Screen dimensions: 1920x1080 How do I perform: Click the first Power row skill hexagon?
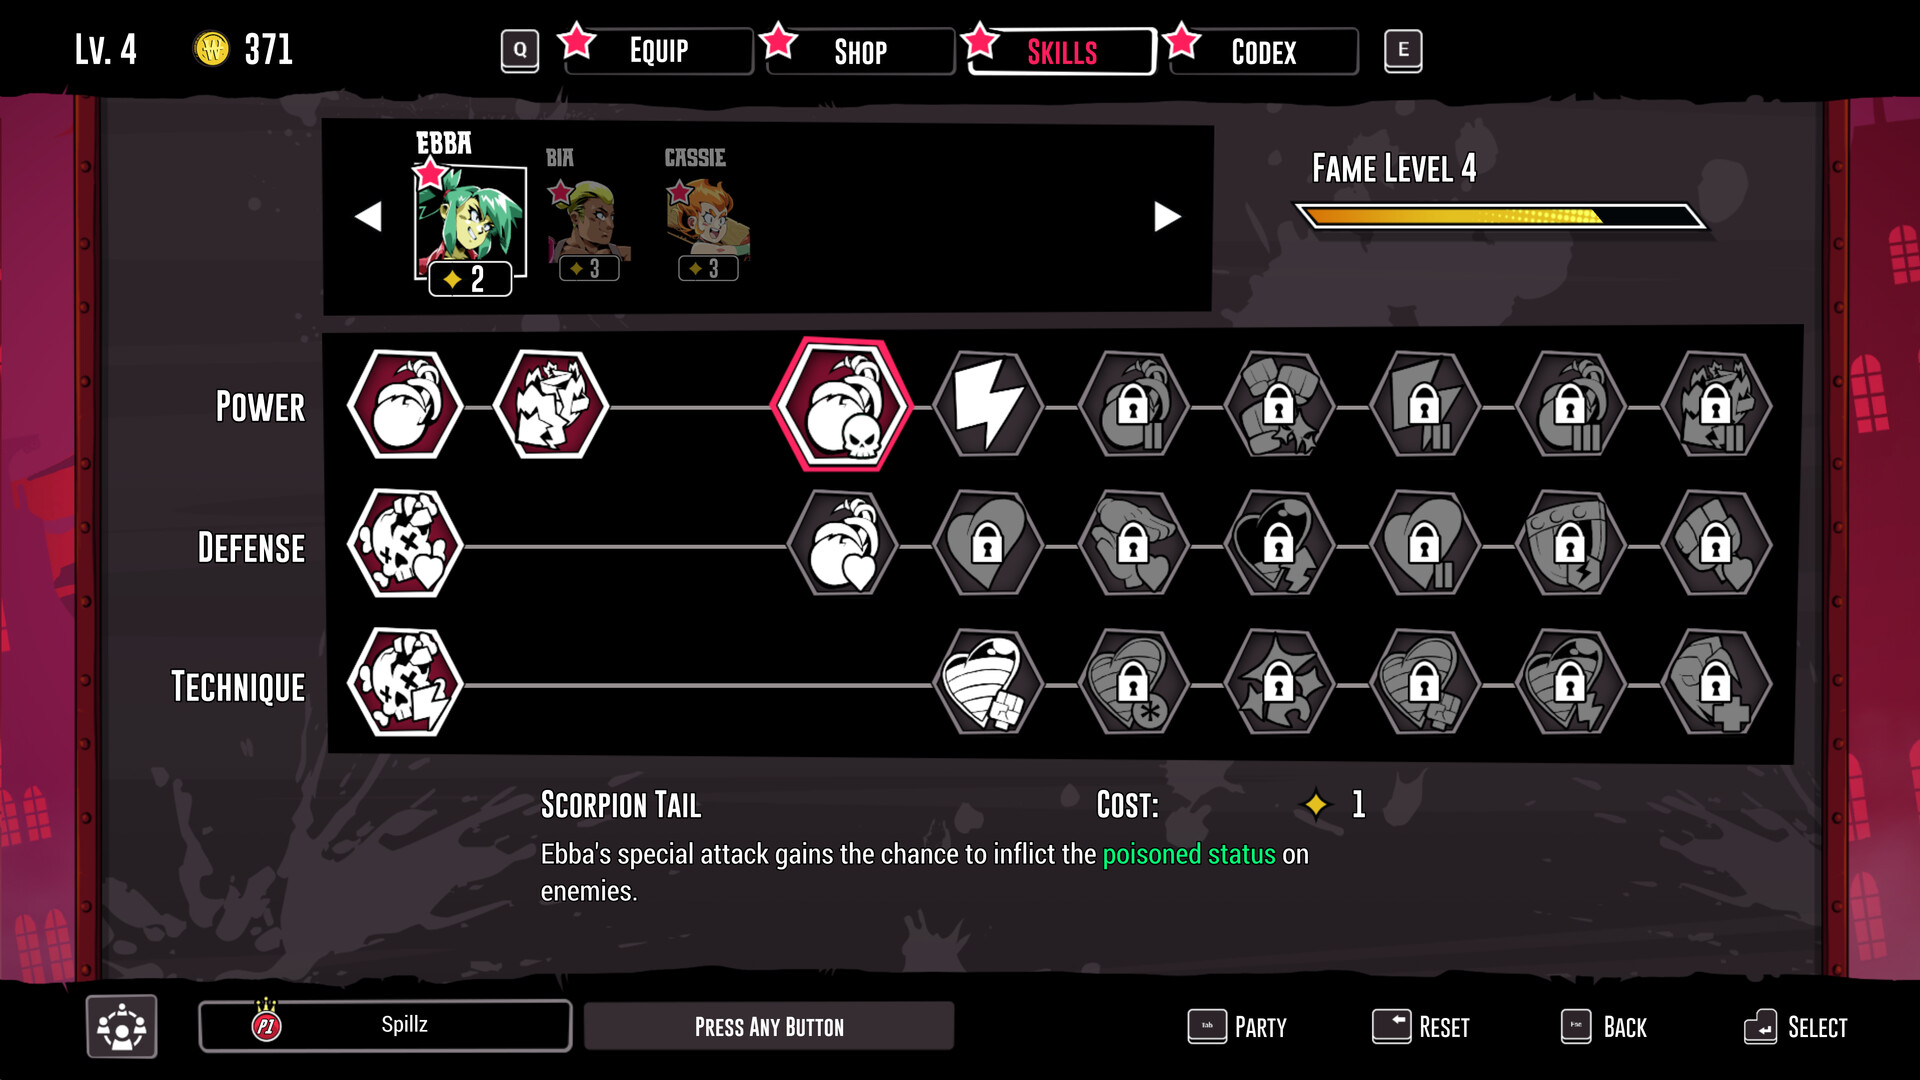pyautogui.click(x=405, y=405)
